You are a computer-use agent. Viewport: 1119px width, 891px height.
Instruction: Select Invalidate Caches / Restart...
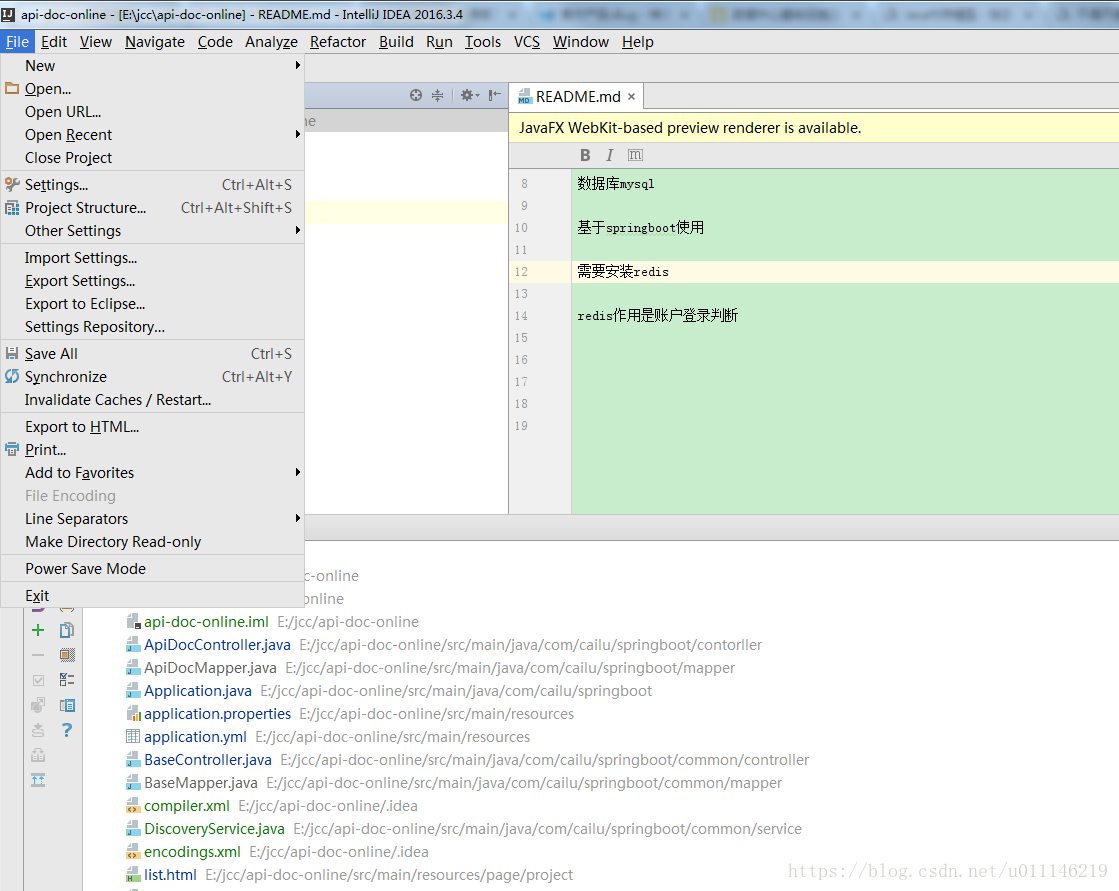(153, 399)
